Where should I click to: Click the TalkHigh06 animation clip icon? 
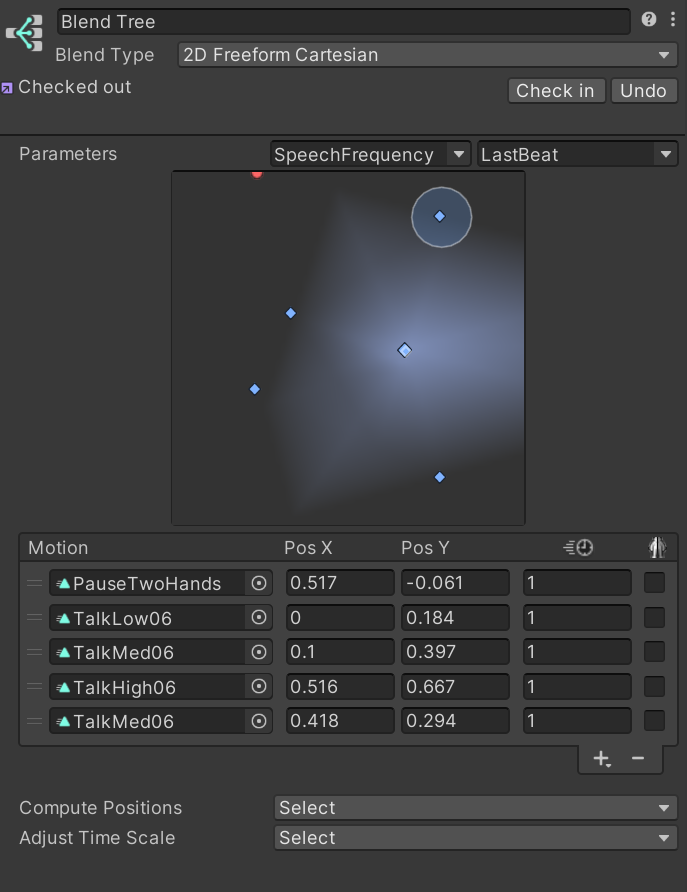tap(63, 687)
